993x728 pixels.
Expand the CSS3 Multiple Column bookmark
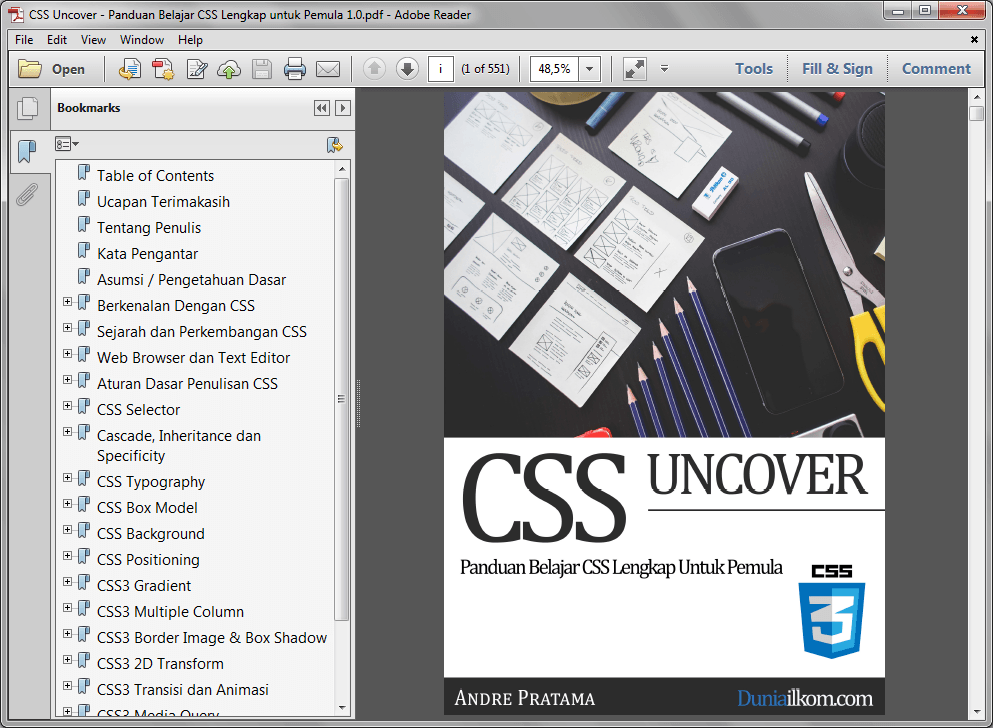[x=67, y=607]
